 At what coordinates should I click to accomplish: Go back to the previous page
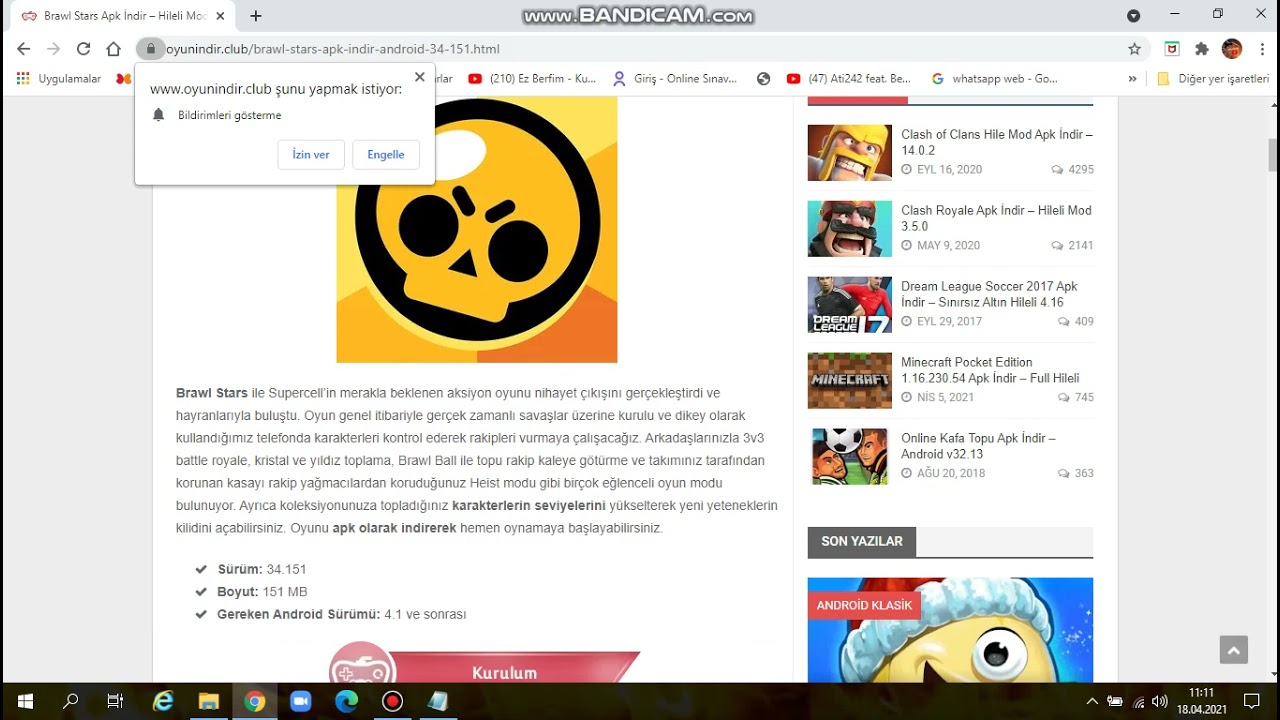click(23, 49)
